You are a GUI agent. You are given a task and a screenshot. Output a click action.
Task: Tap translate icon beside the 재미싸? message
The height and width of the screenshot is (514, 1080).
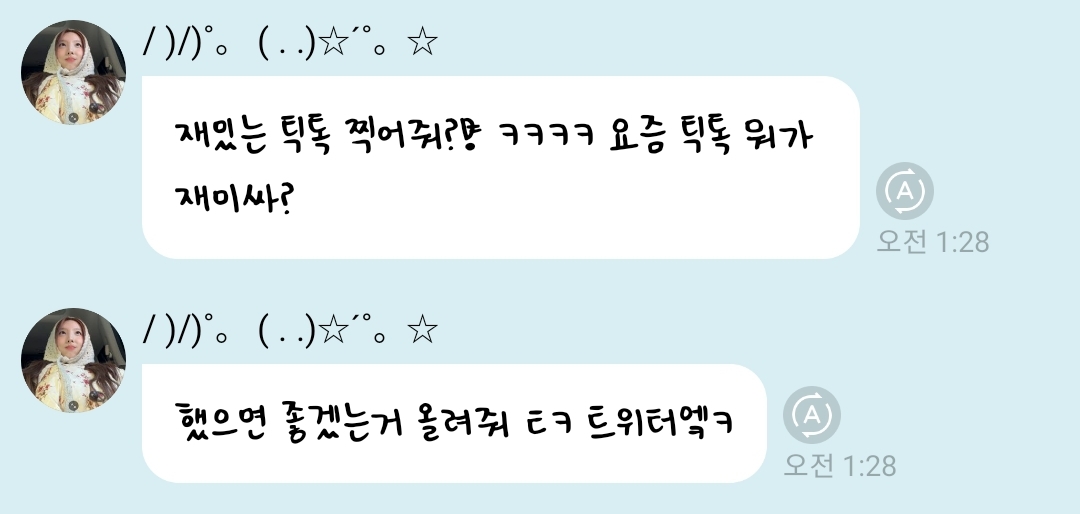point(904,191)
